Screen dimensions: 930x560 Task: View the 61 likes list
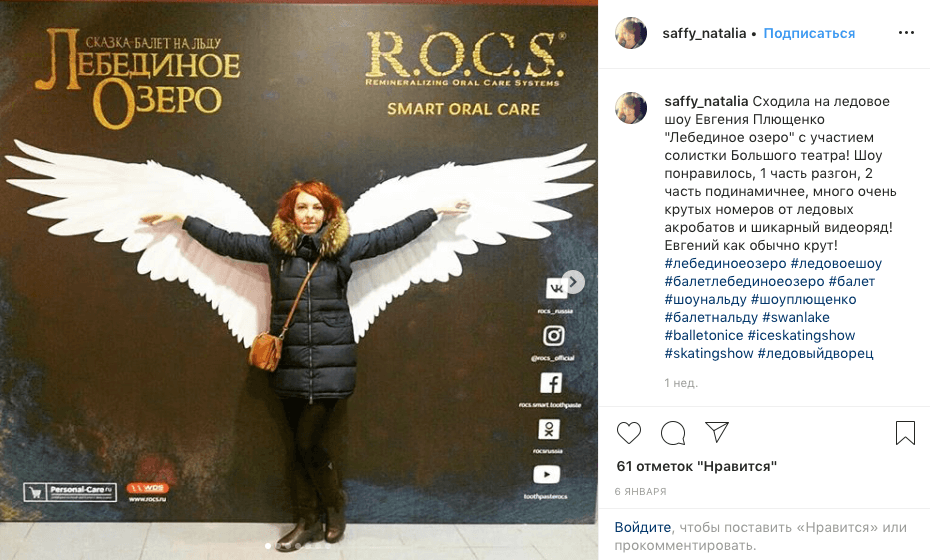(x=697, y=466)
